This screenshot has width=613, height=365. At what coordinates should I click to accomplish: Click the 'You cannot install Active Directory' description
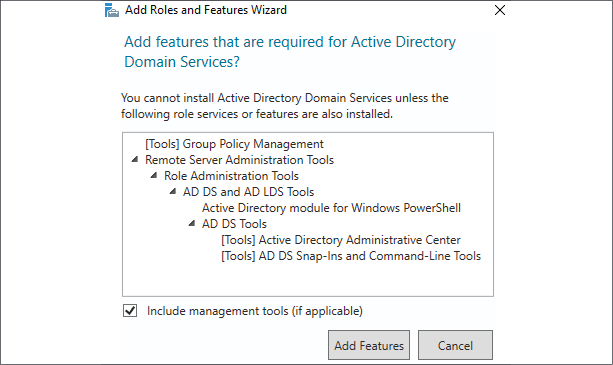coord(285,106)
